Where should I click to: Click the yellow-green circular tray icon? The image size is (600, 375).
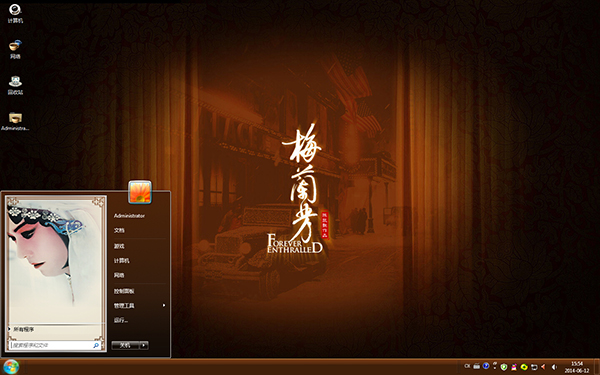524,367
